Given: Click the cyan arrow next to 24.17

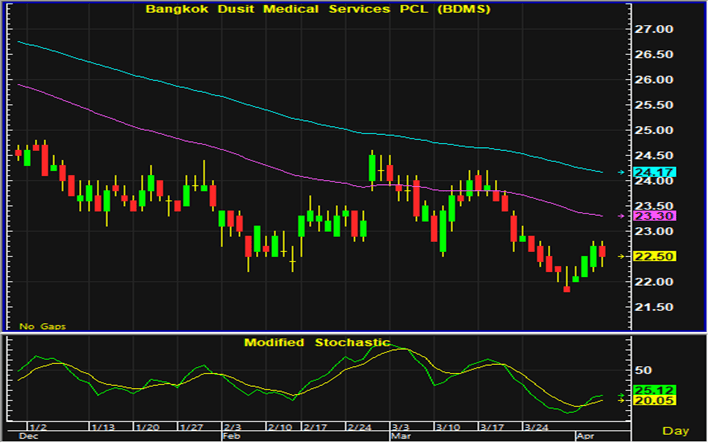Looking at the screenshot, I should tap(621, 172).
